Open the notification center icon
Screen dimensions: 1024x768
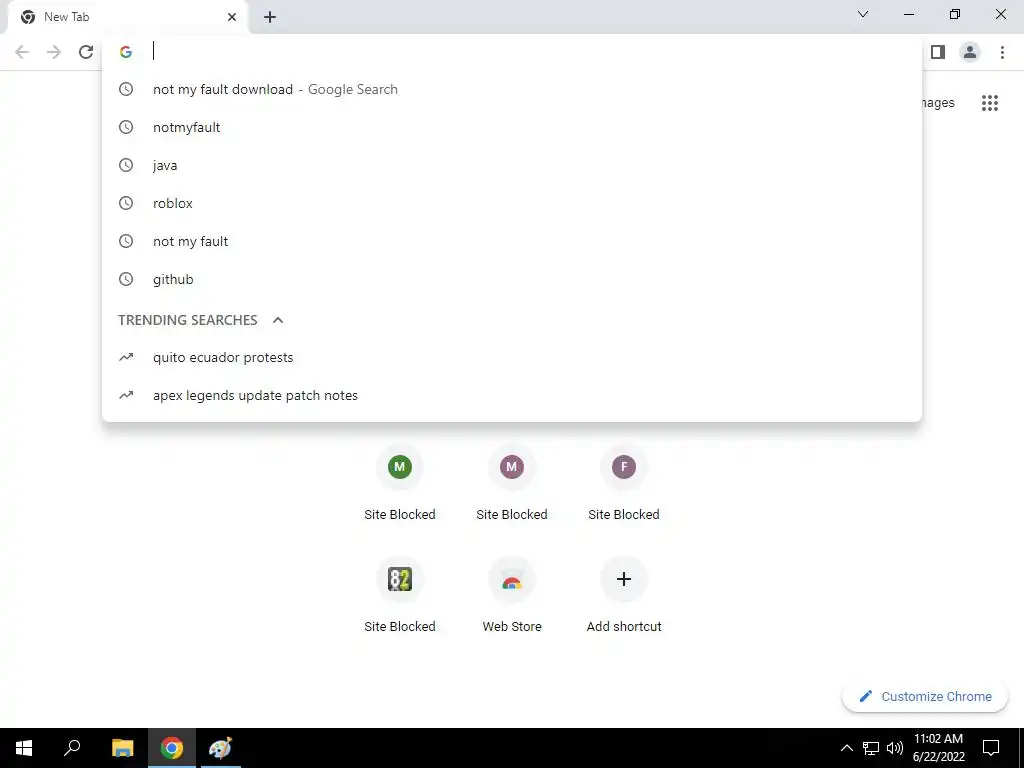pyautogui.click(x=991, y=748)
